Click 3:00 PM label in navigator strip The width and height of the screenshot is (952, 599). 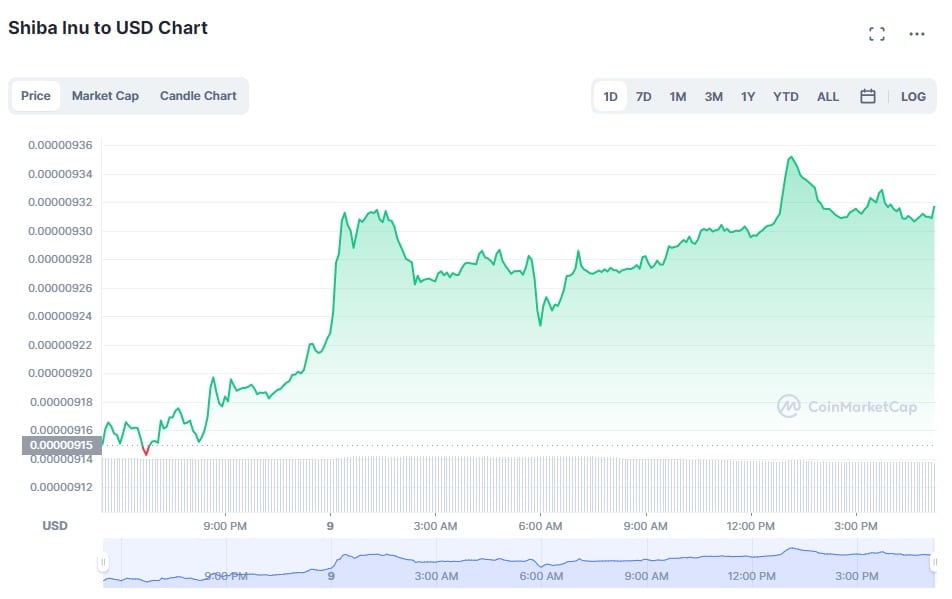click(x=857, y=576)
